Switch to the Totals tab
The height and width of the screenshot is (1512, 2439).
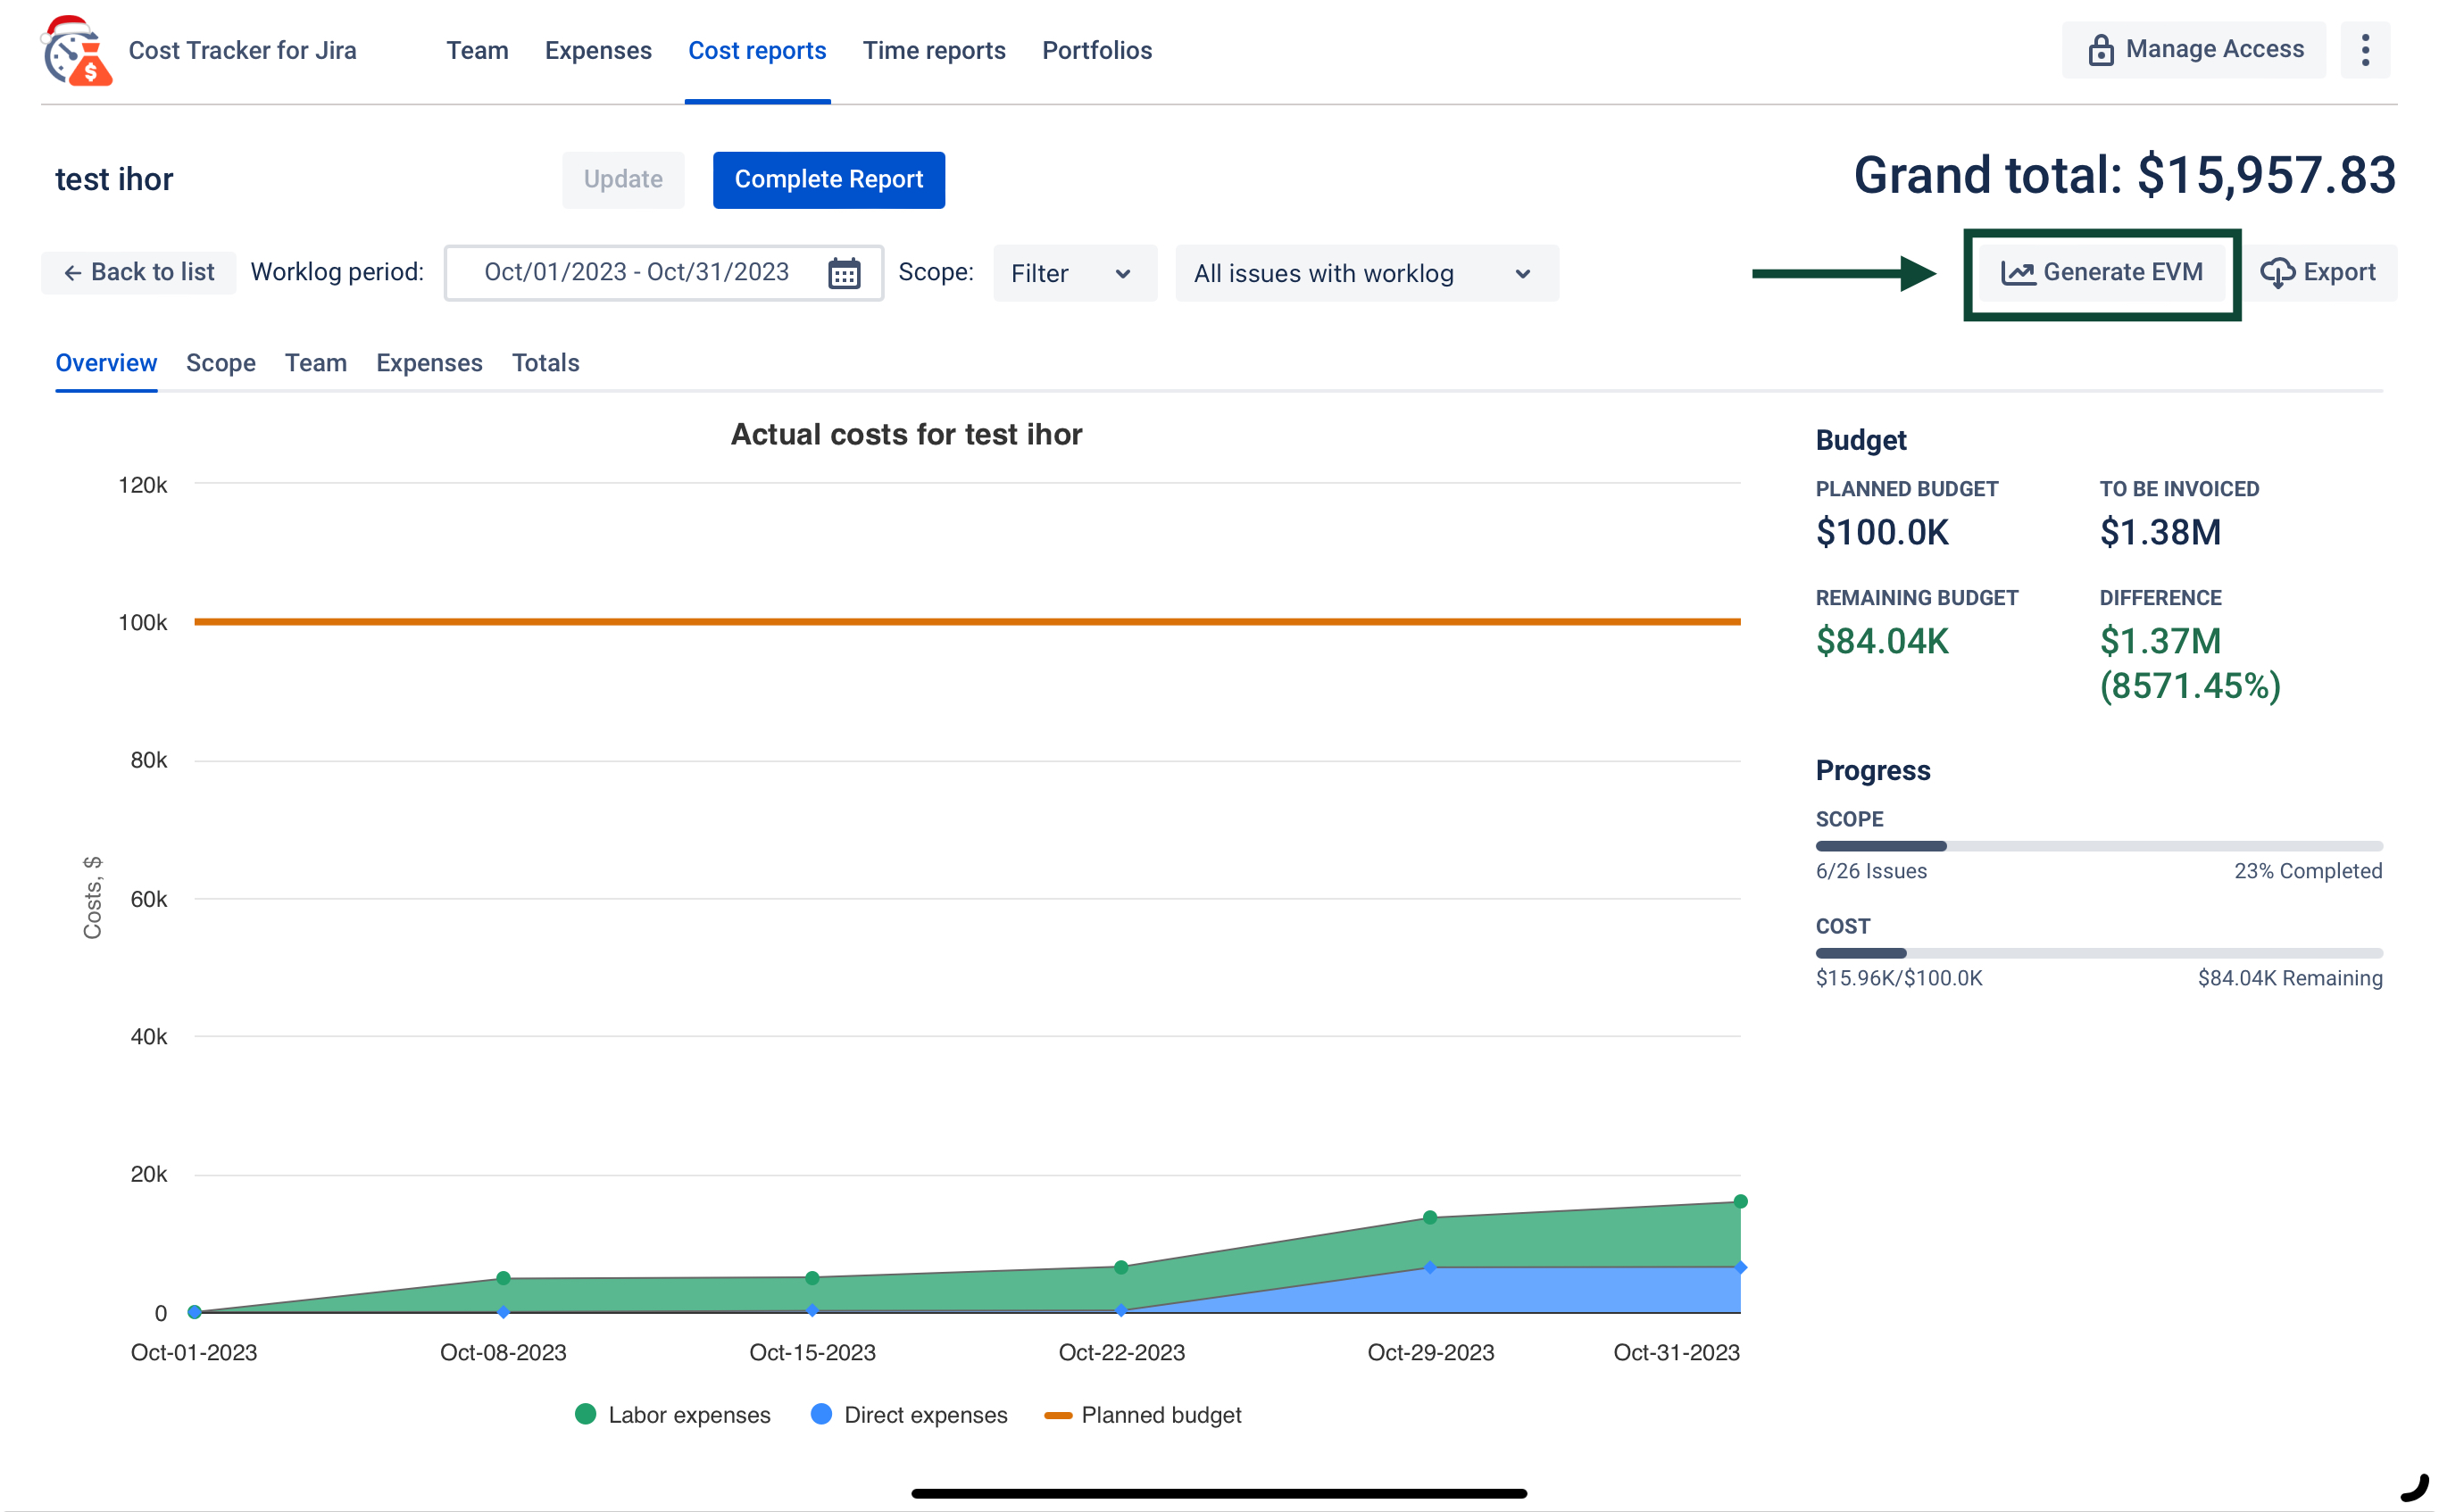pos(545,363)
